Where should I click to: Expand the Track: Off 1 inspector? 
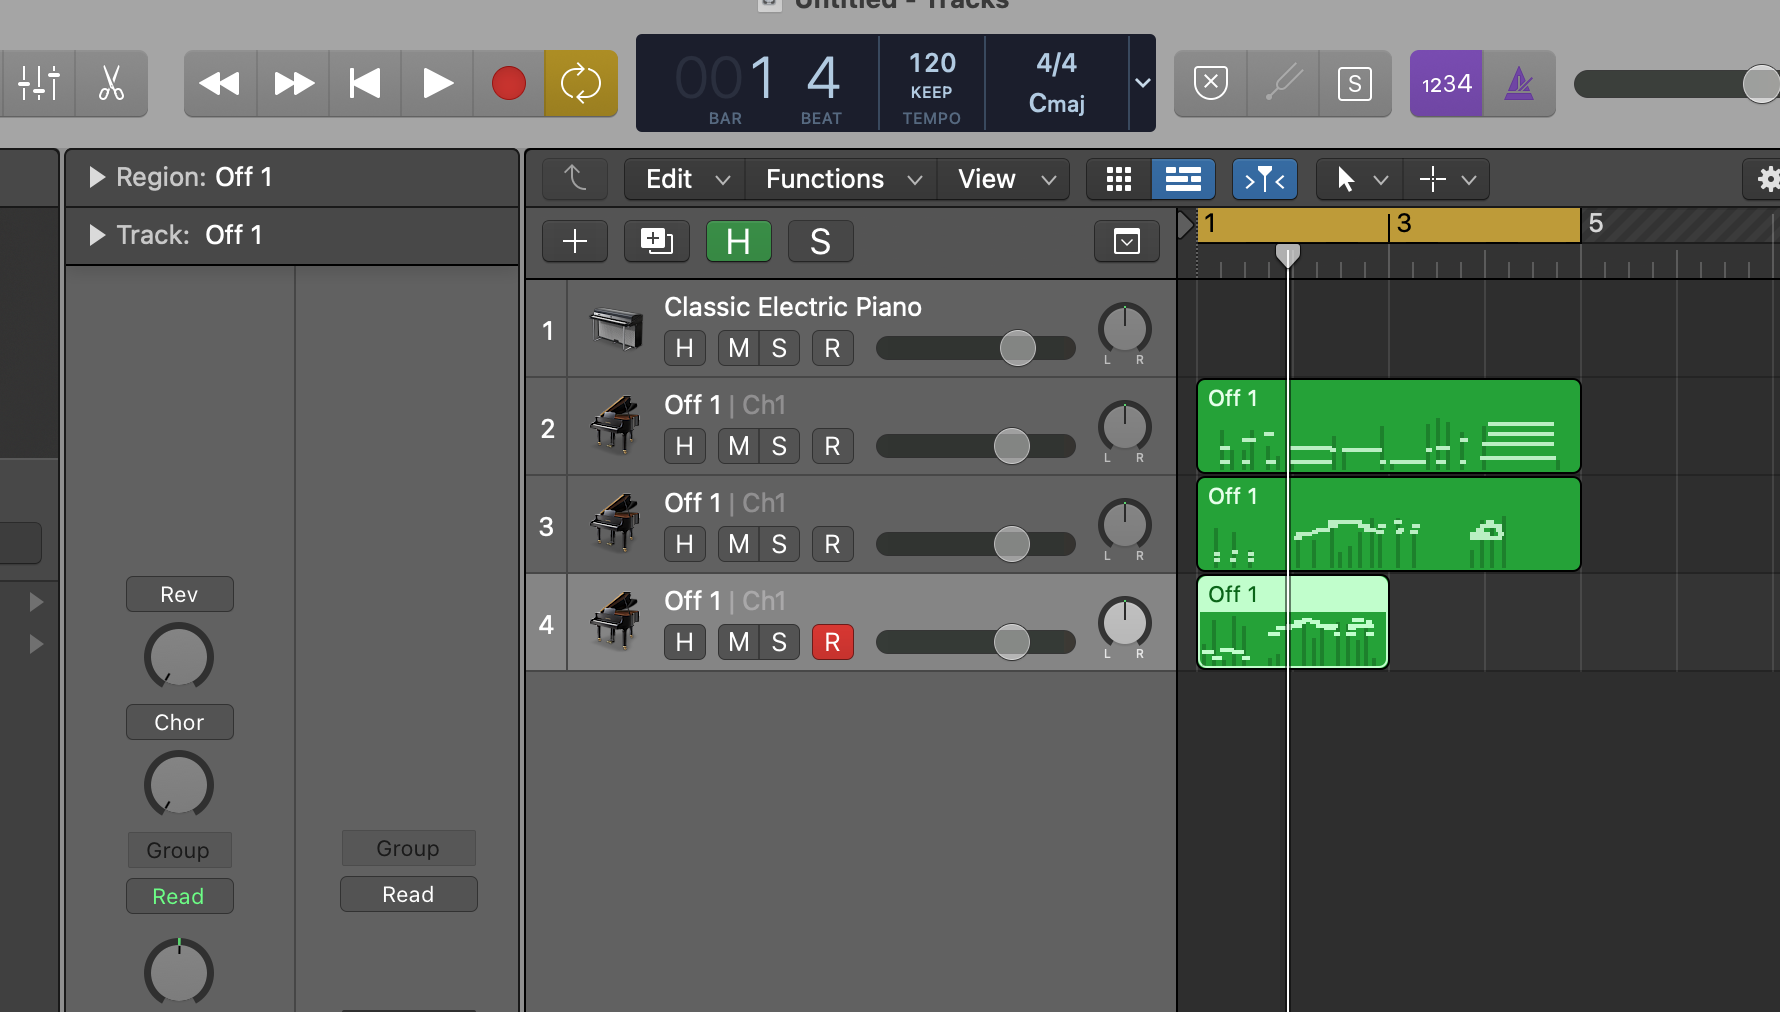tap(97, 236)
